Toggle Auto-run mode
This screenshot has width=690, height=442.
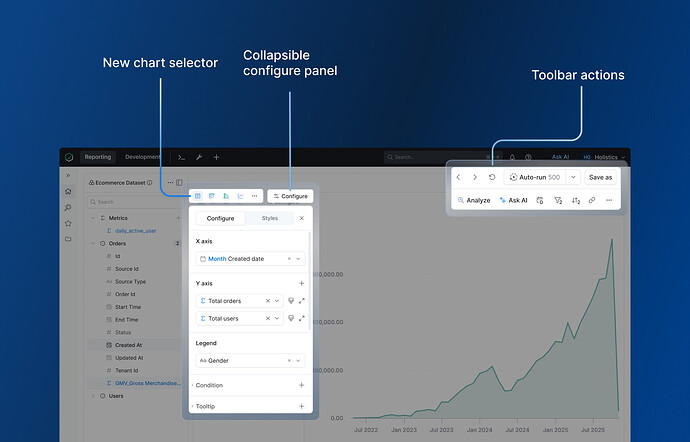click(x=534, y=177)
